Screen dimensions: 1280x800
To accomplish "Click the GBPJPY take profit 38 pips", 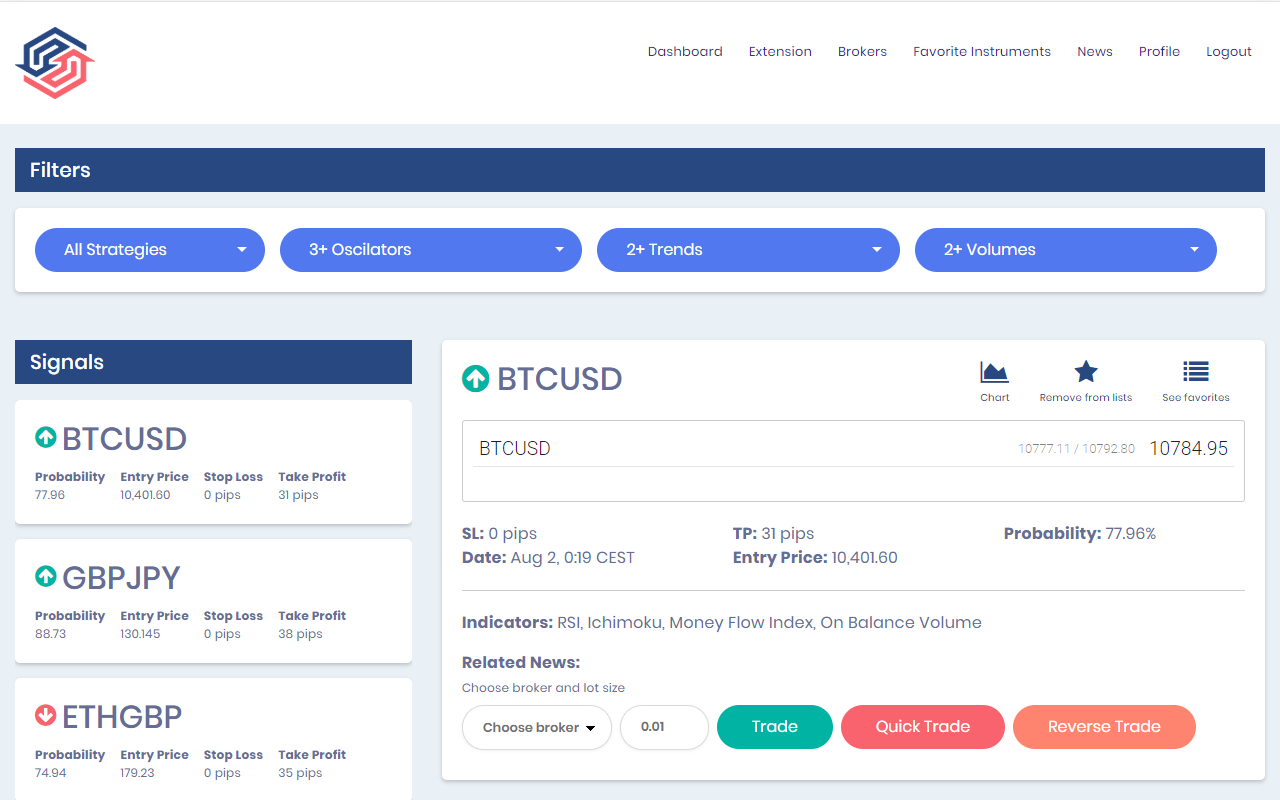I will pyautogui.click(x=300, y=634).
